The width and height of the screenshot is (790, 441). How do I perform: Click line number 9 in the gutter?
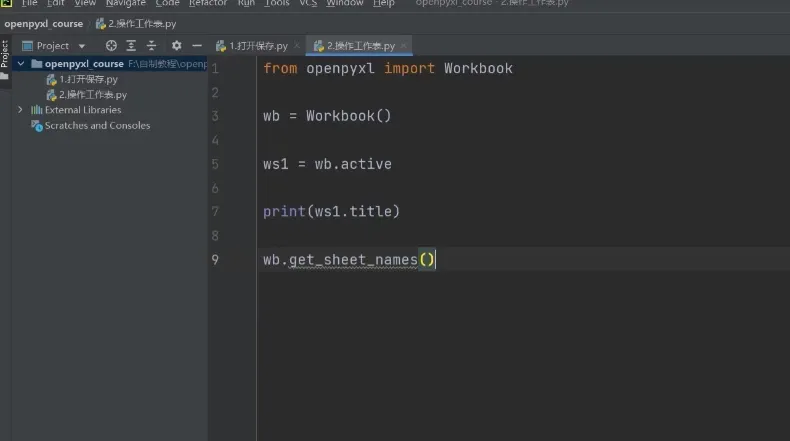click(215, 260)
